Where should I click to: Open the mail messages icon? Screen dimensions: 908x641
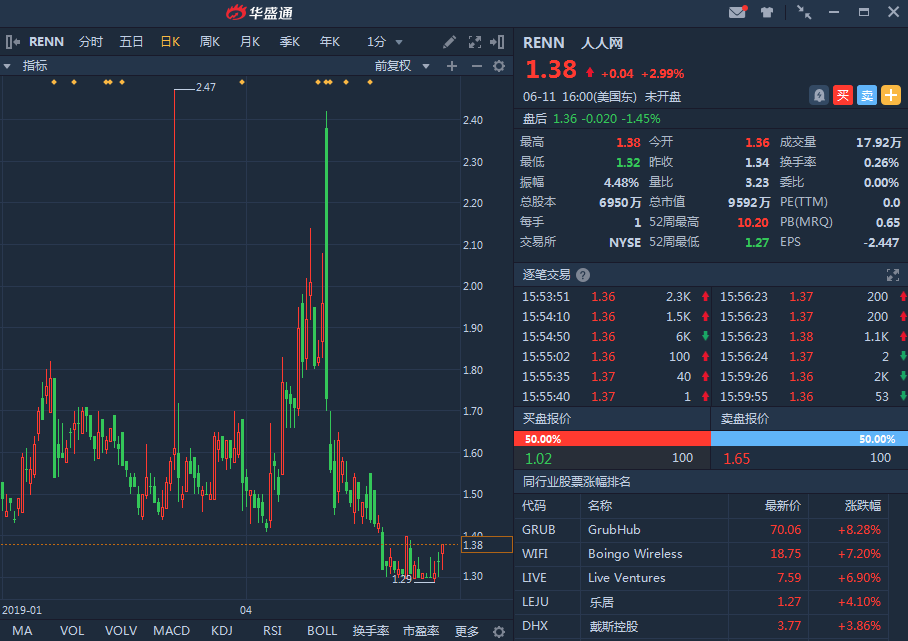[x=737, y=13]
